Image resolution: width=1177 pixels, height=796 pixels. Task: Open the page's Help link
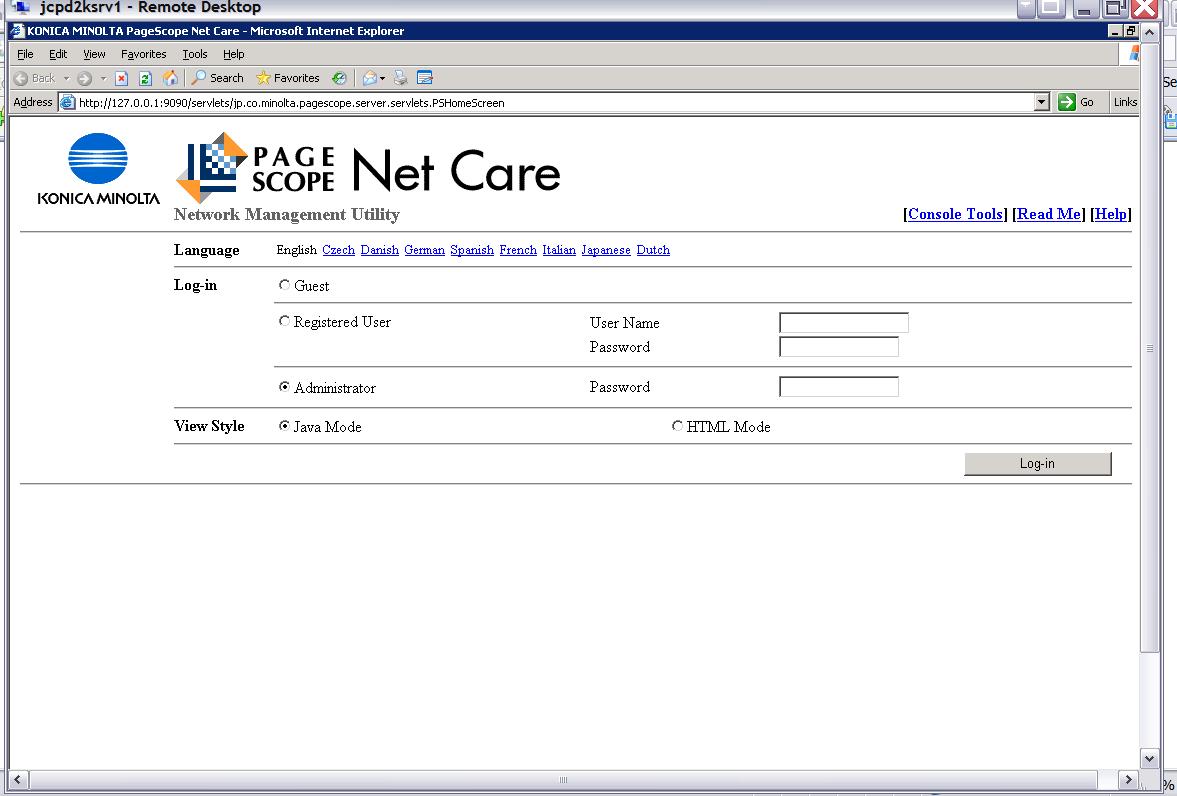pyautogui.click(x=1110, y=214)
